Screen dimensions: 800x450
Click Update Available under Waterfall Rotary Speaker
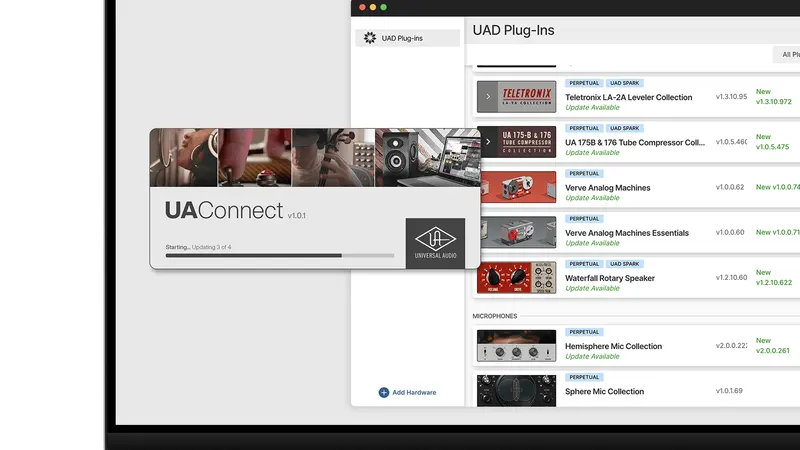point(592,288)
